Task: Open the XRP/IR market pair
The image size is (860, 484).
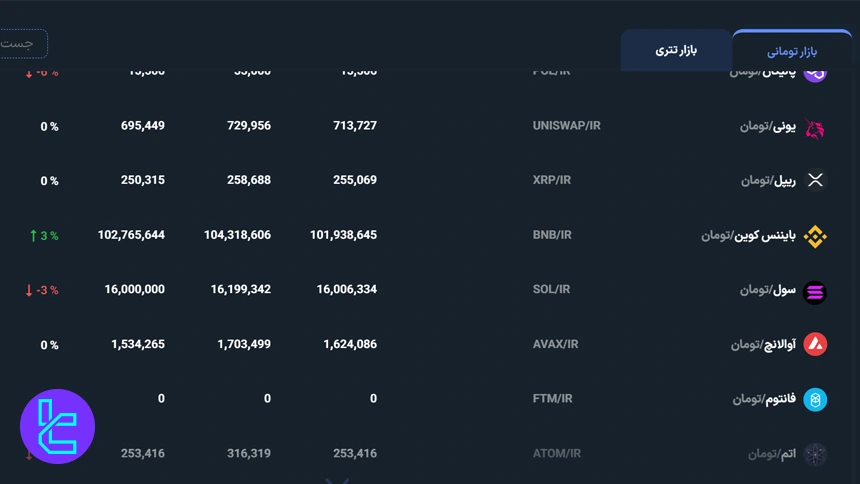Action: click(x=552, y=181)
